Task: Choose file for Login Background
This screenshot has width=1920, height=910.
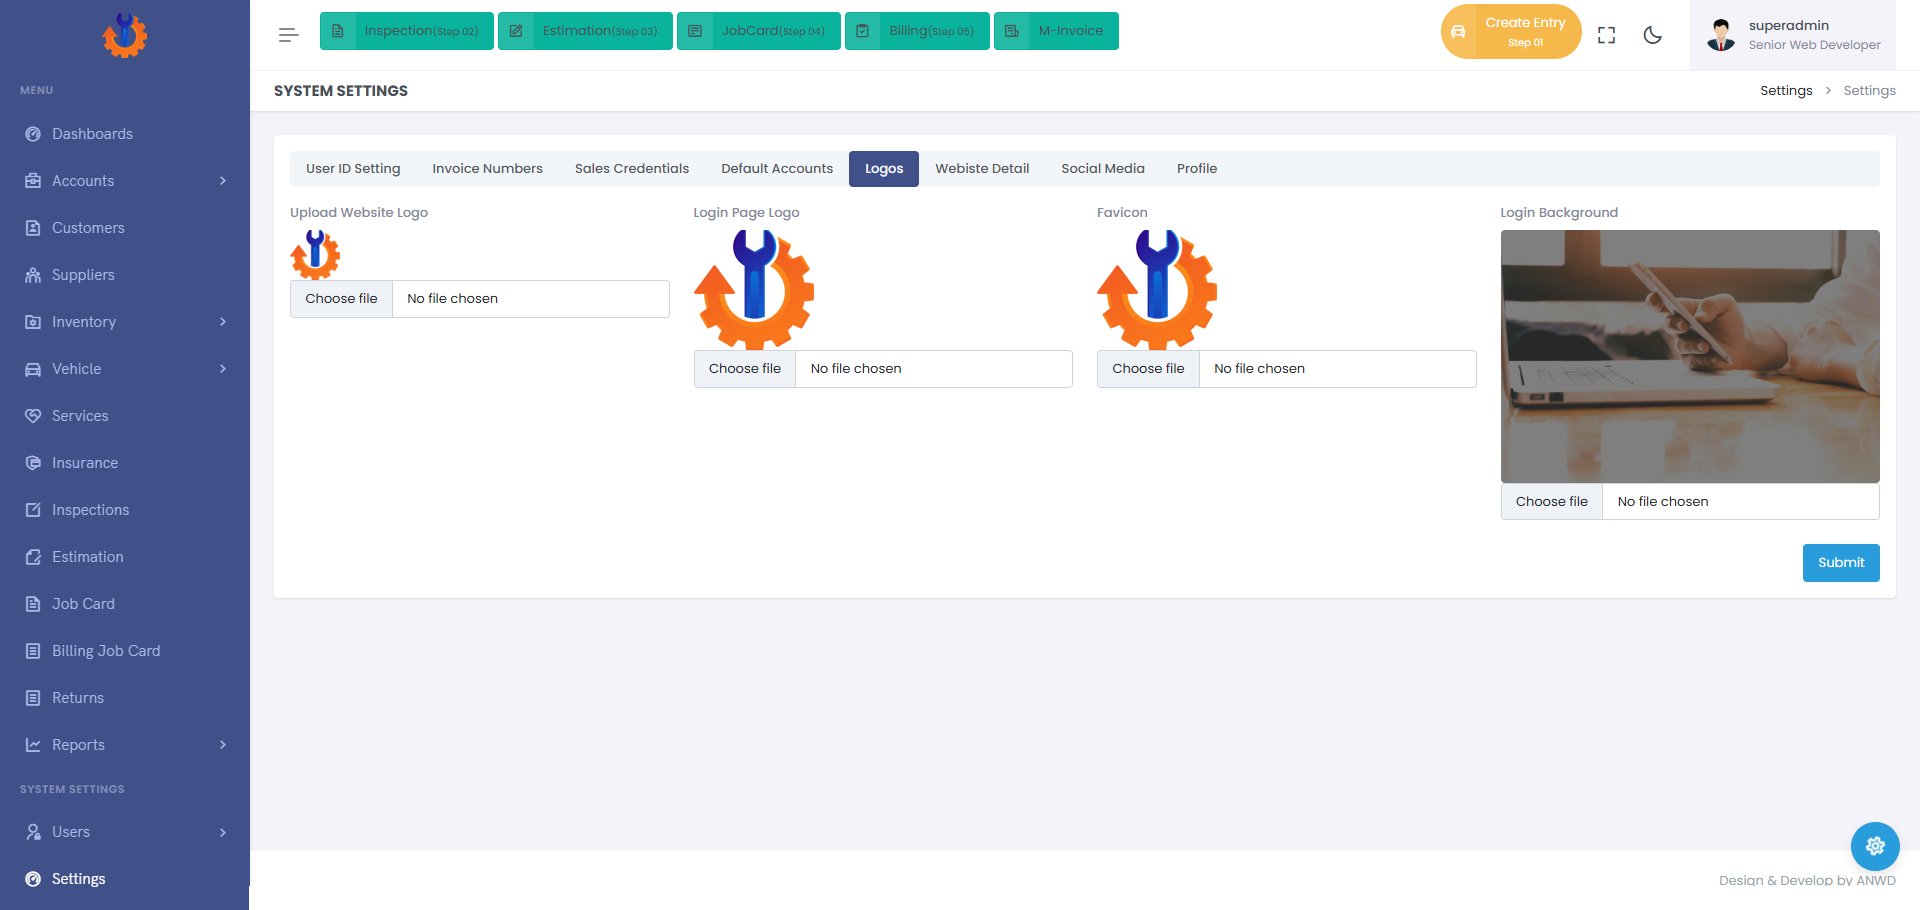Action: click(x=1552, y=502)
